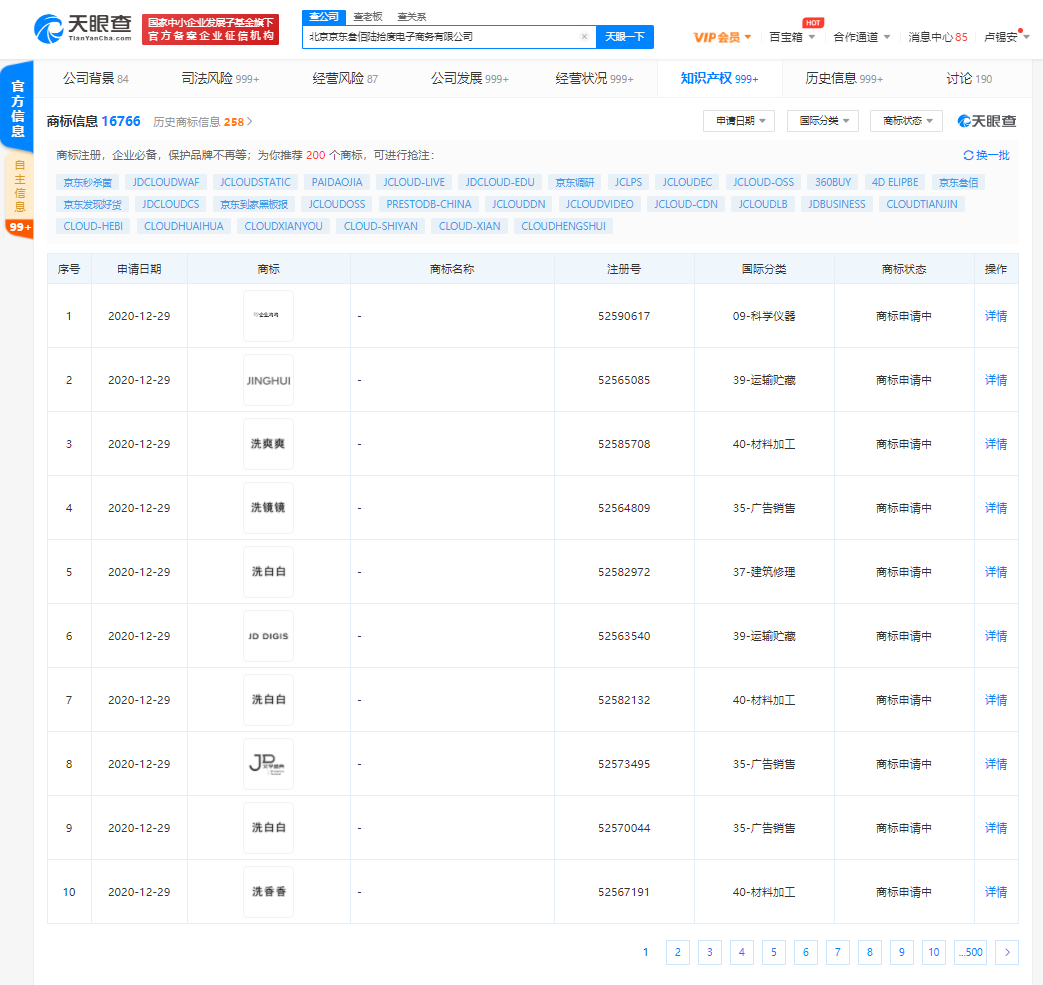1043x985 pixels.
Task: Expand the 商标状态 filter dropdown
Action: pos(906,121)
